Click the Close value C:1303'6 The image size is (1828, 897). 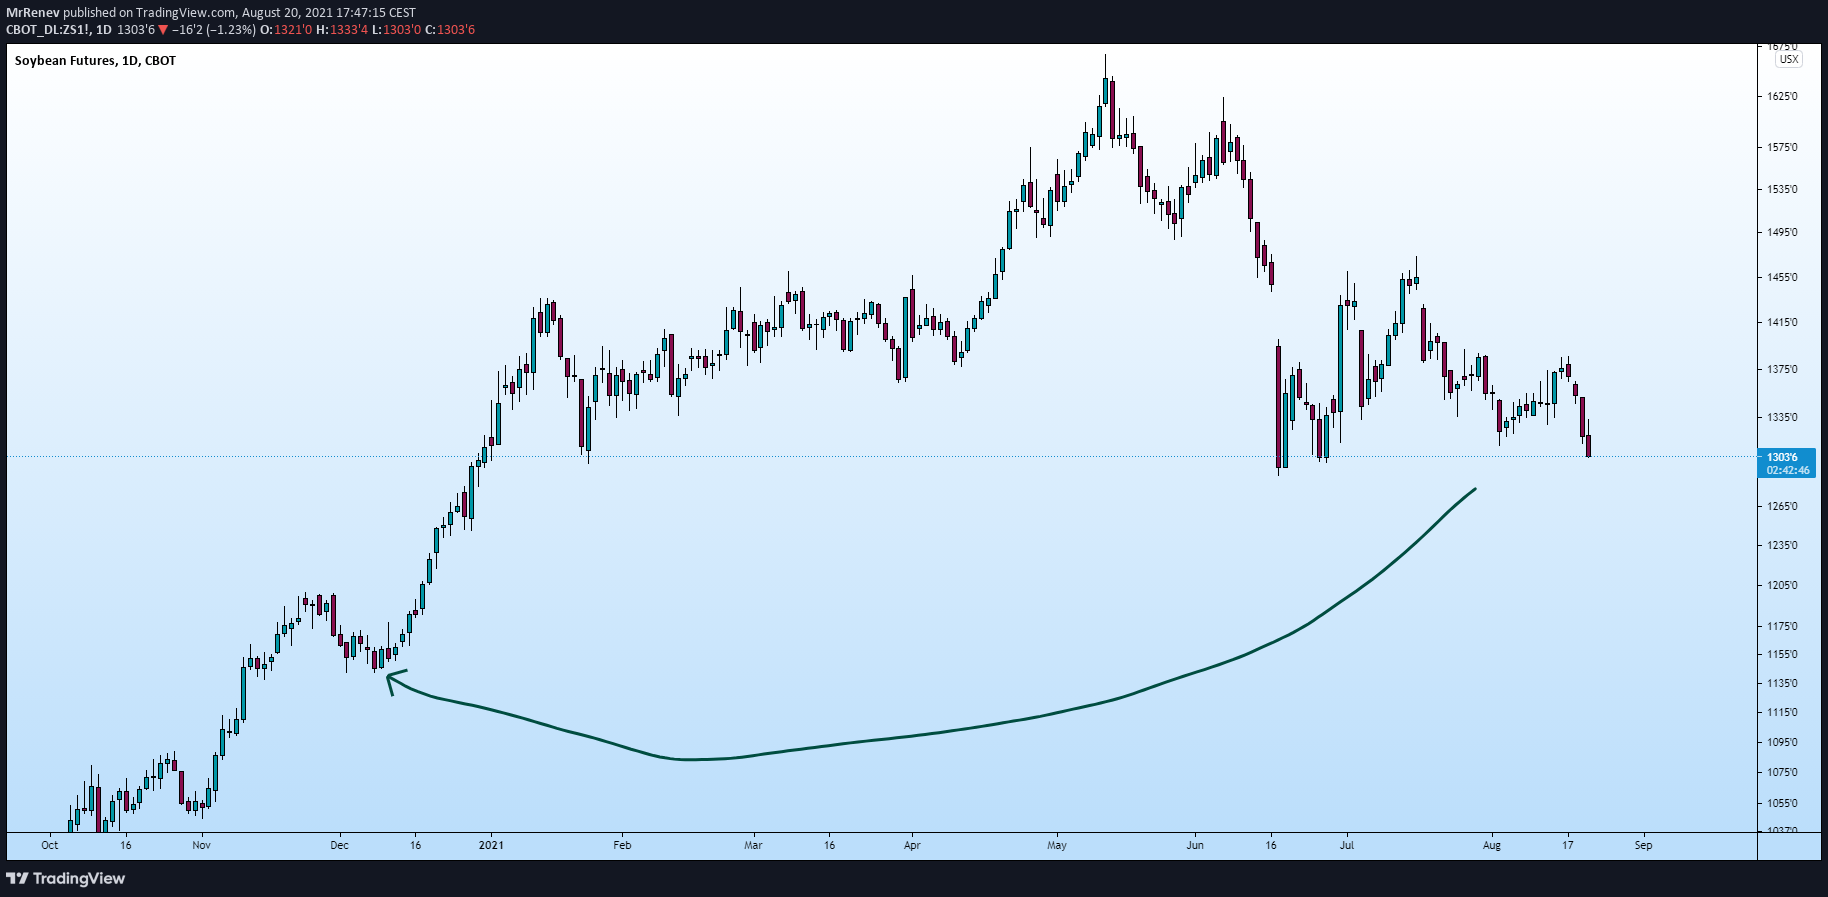pyautogui.click(x=450, y=30)
